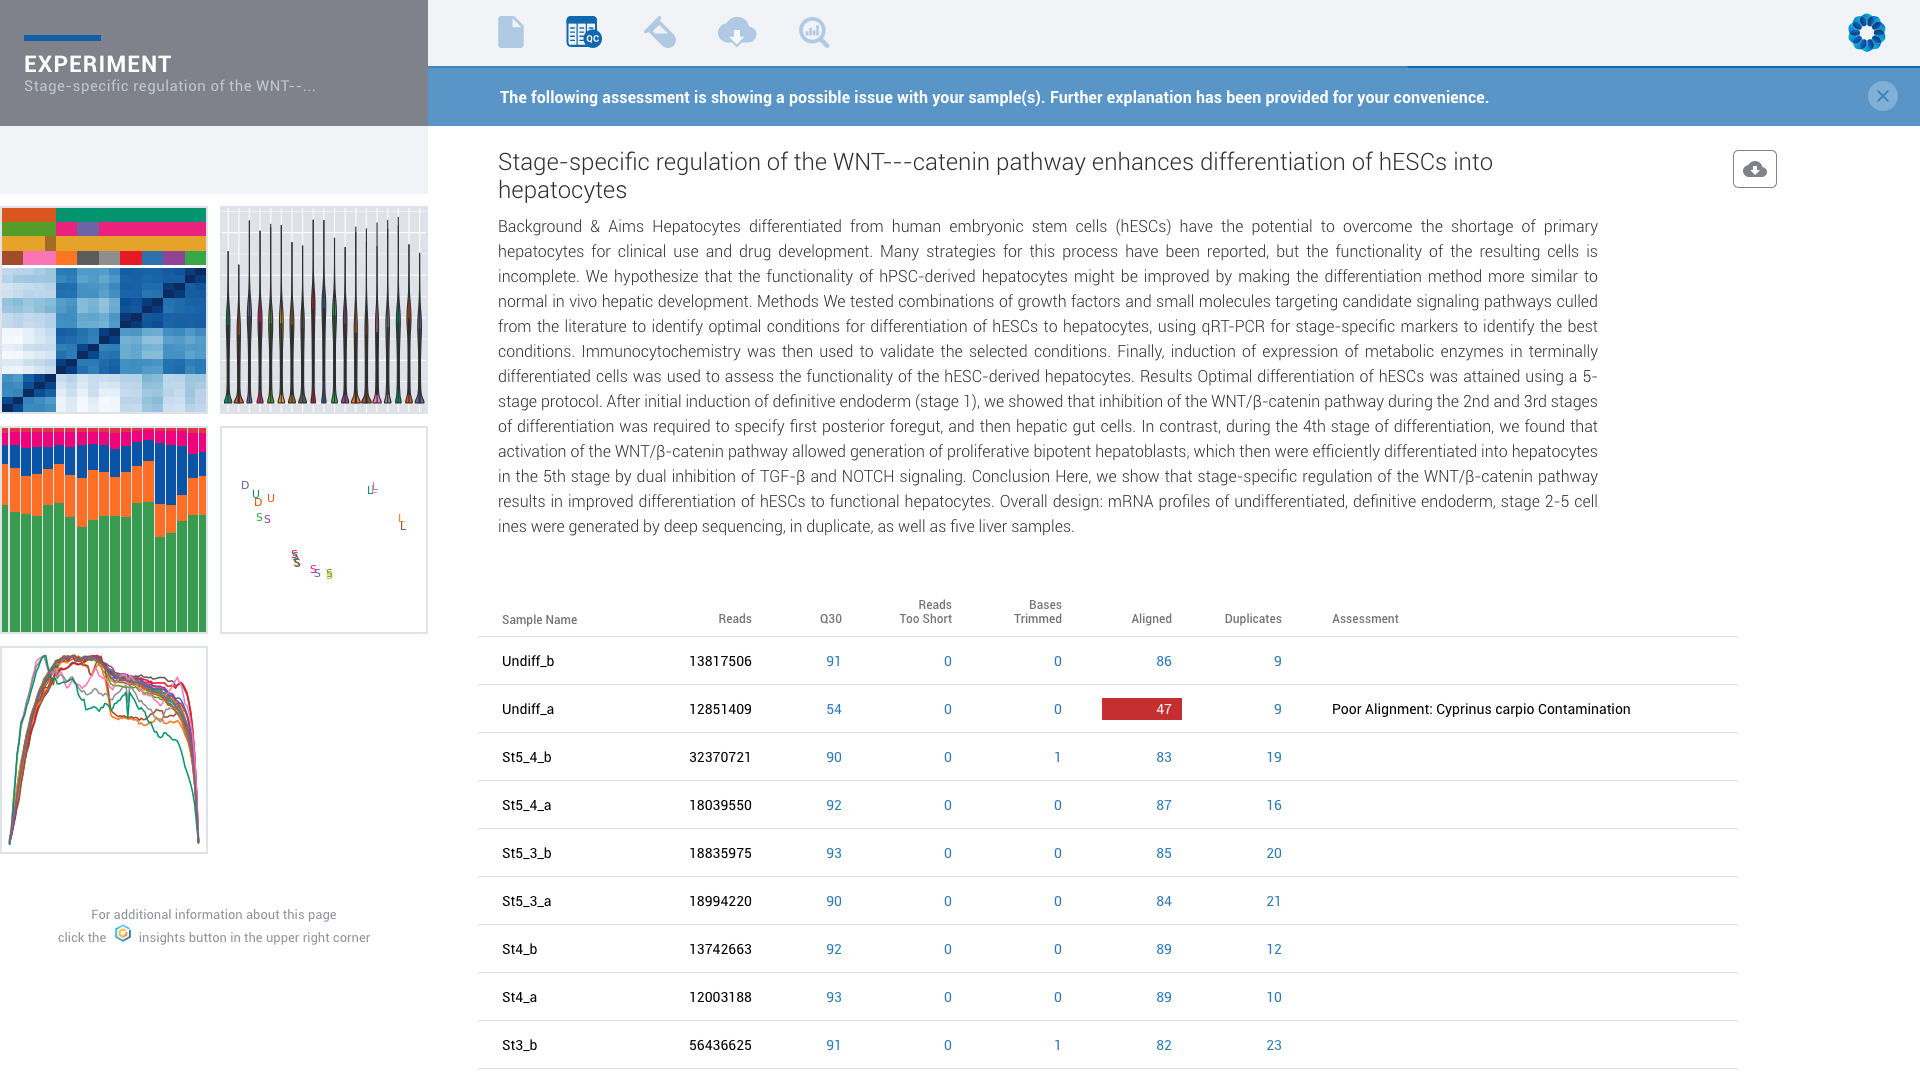Click the cloud download toolbar icon
Viewport: 1920px width, 1080px height.
[x=737, y=32]
